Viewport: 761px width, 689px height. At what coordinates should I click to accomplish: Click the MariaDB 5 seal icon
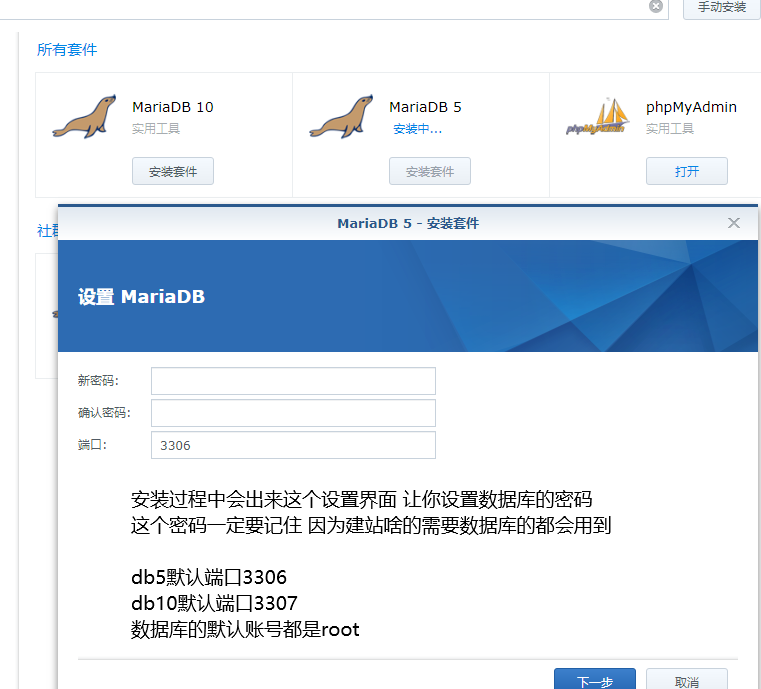pyautogui.click(x=341, y=116)
